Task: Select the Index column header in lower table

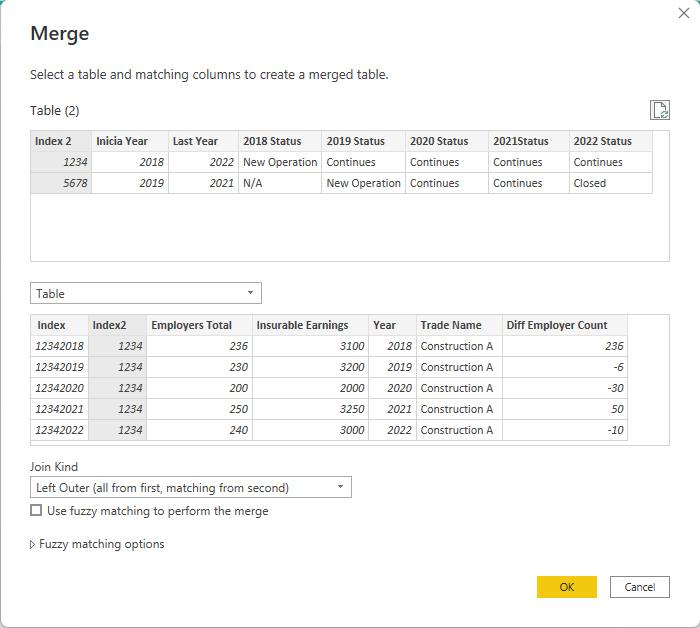Action: (59, 325)
